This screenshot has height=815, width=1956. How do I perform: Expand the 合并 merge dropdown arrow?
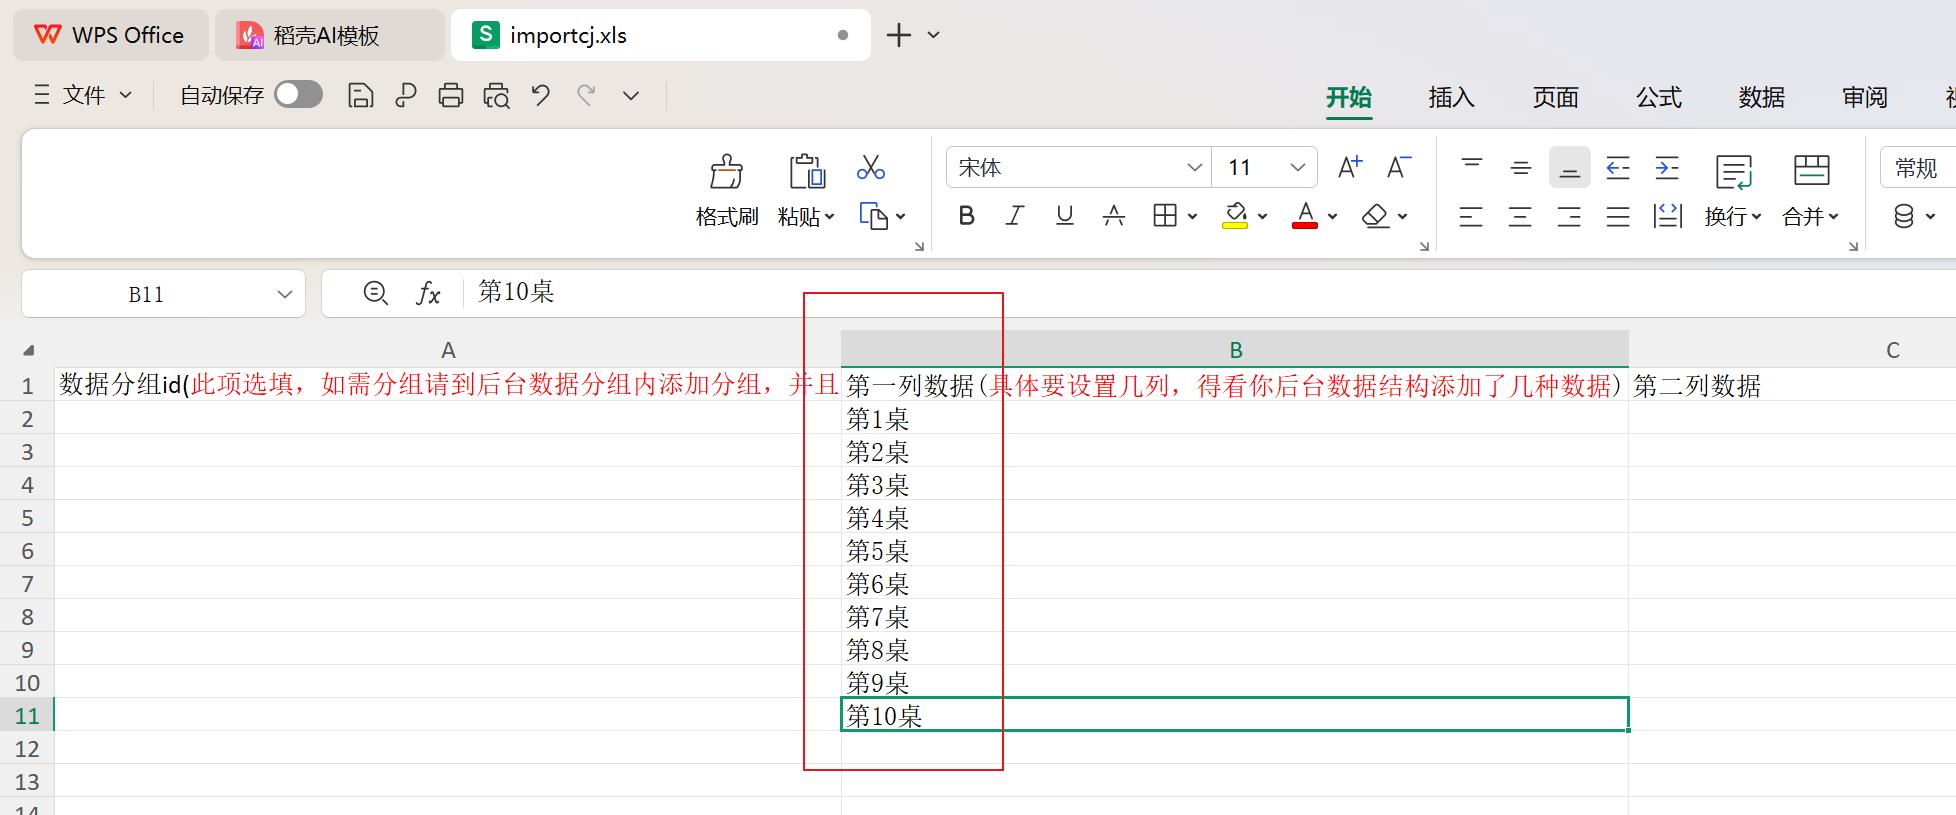(1834, 216)
